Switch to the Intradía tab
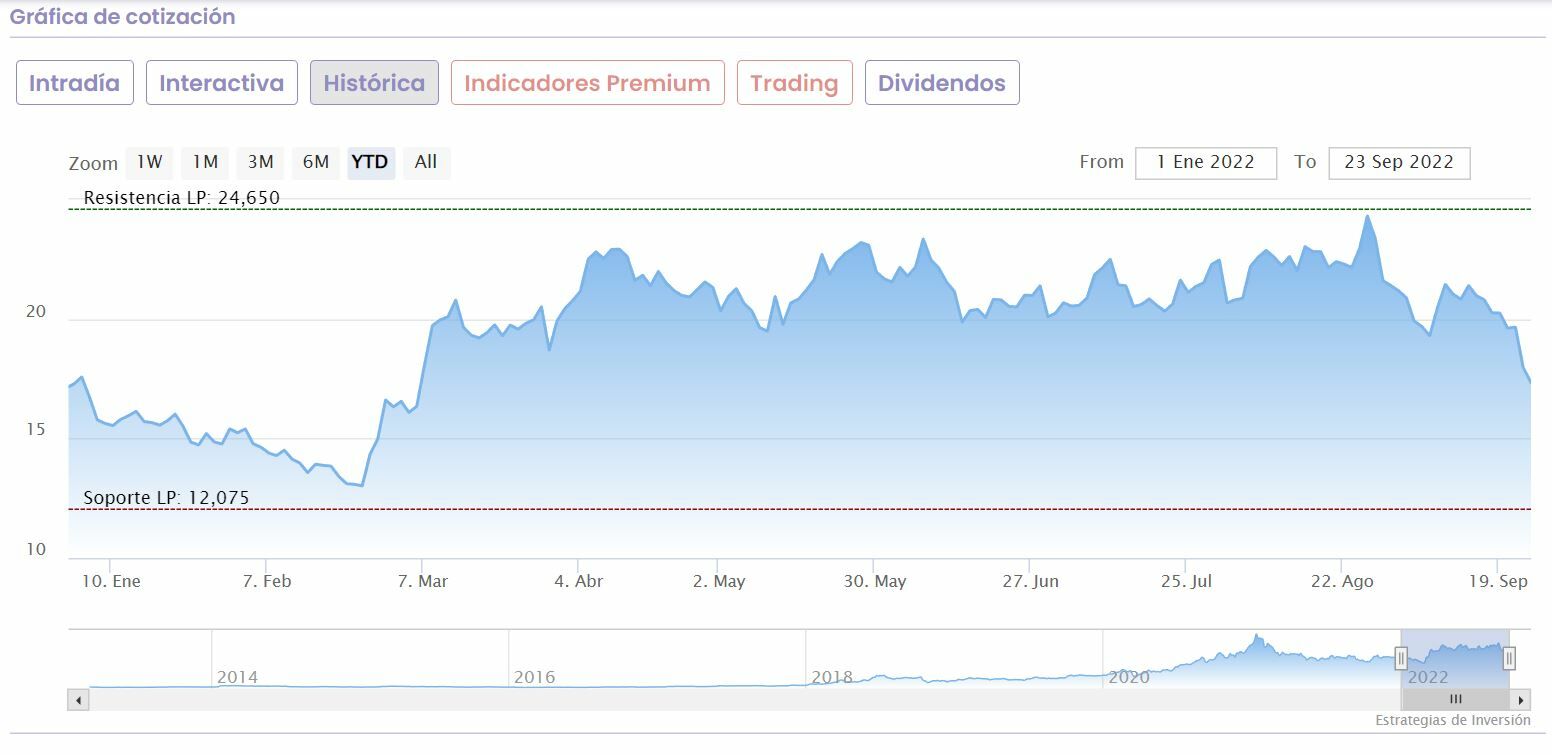Image resolution: width=1552 pixels, height=755 pixels. point(74,83)
